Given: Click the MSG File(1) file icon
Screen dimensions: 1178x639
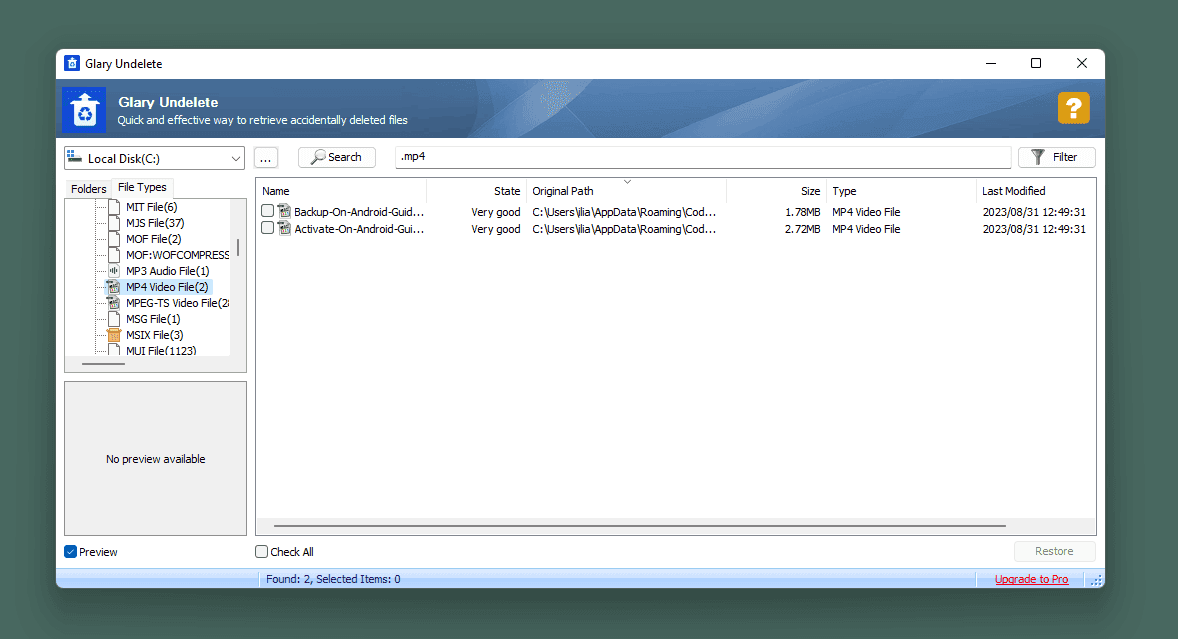Looking at the screenshot, I should tap(114, 319).
